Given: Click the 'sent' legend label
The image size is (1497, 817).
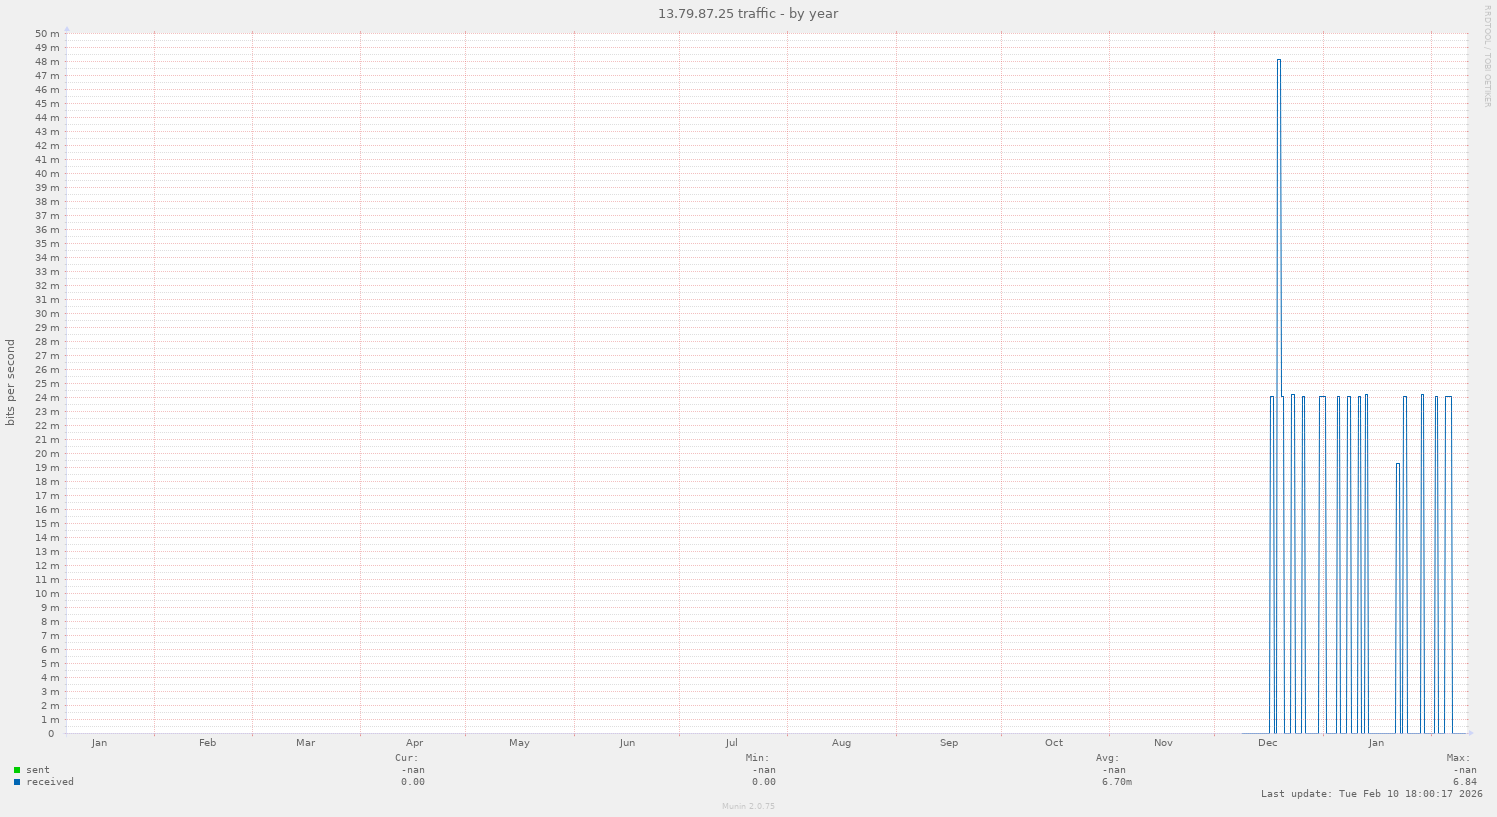Looking at the screenshot, I should tap(38, 770).
